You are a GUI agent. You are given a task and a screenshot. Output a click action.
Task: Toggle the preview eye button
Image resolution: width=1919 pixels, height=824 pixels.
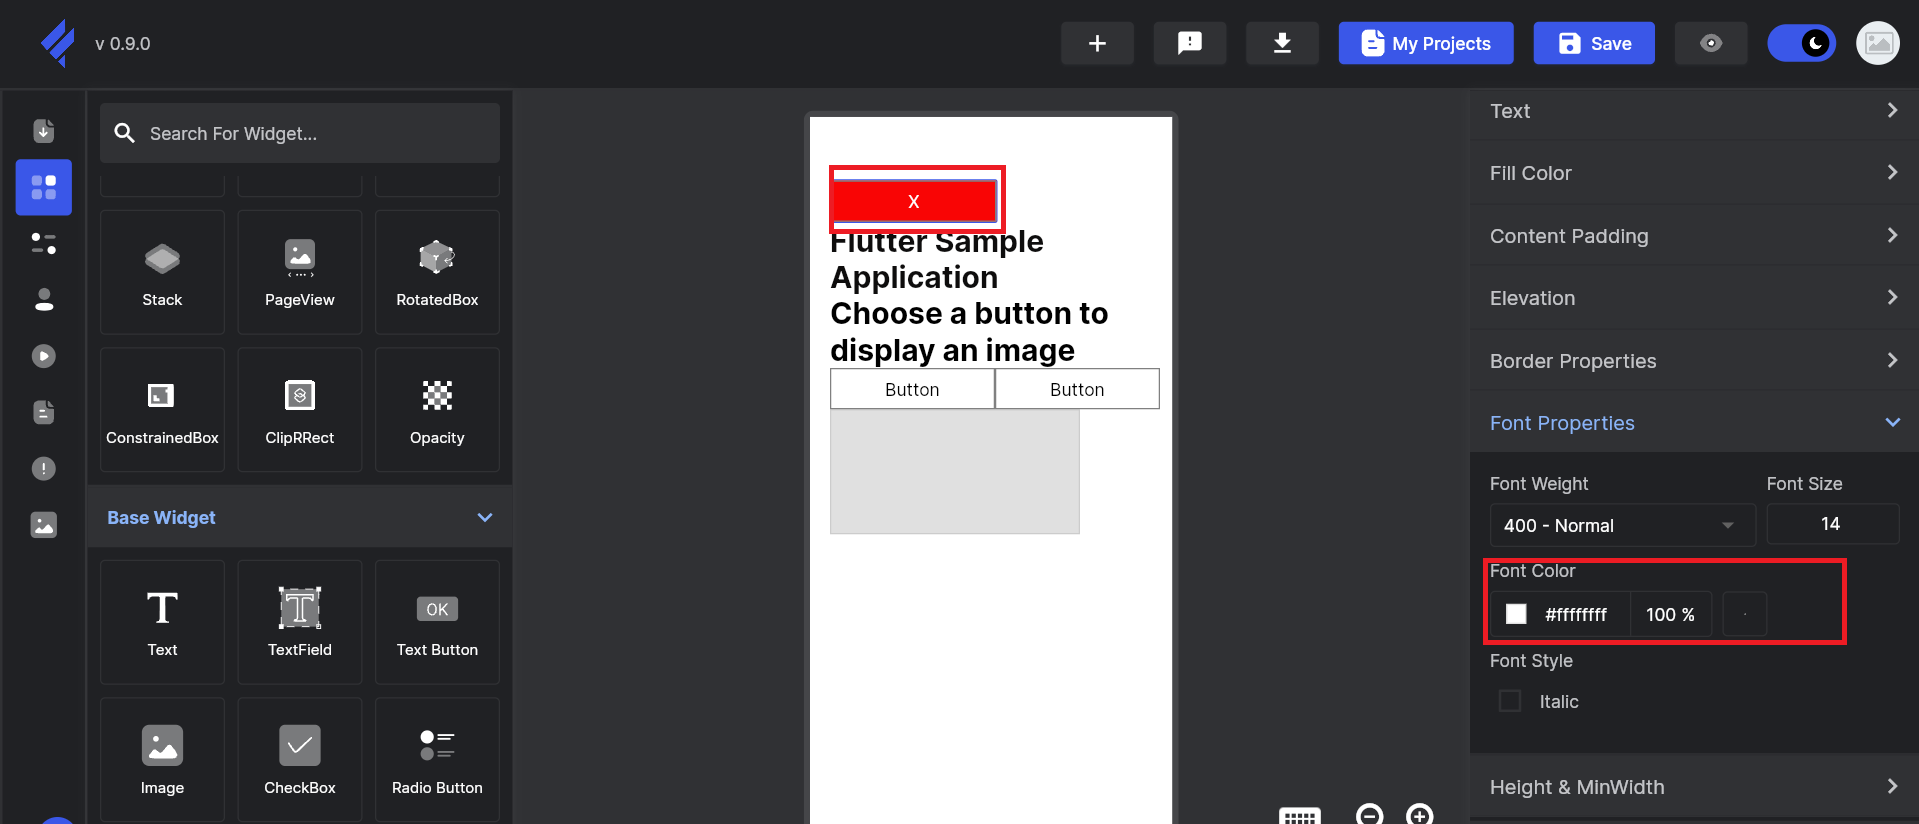pos(1710,43)
